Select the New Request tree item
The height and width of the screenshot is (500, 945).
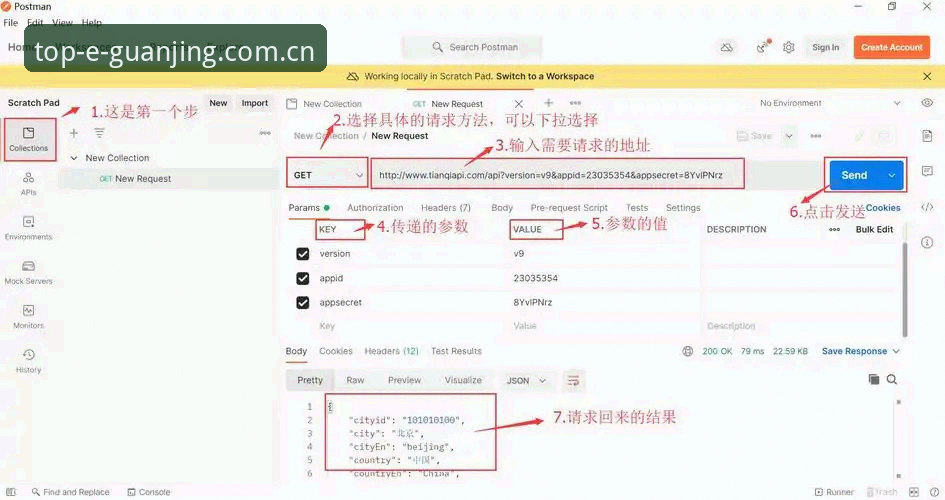pyautogui.click(x=136, y=179)
